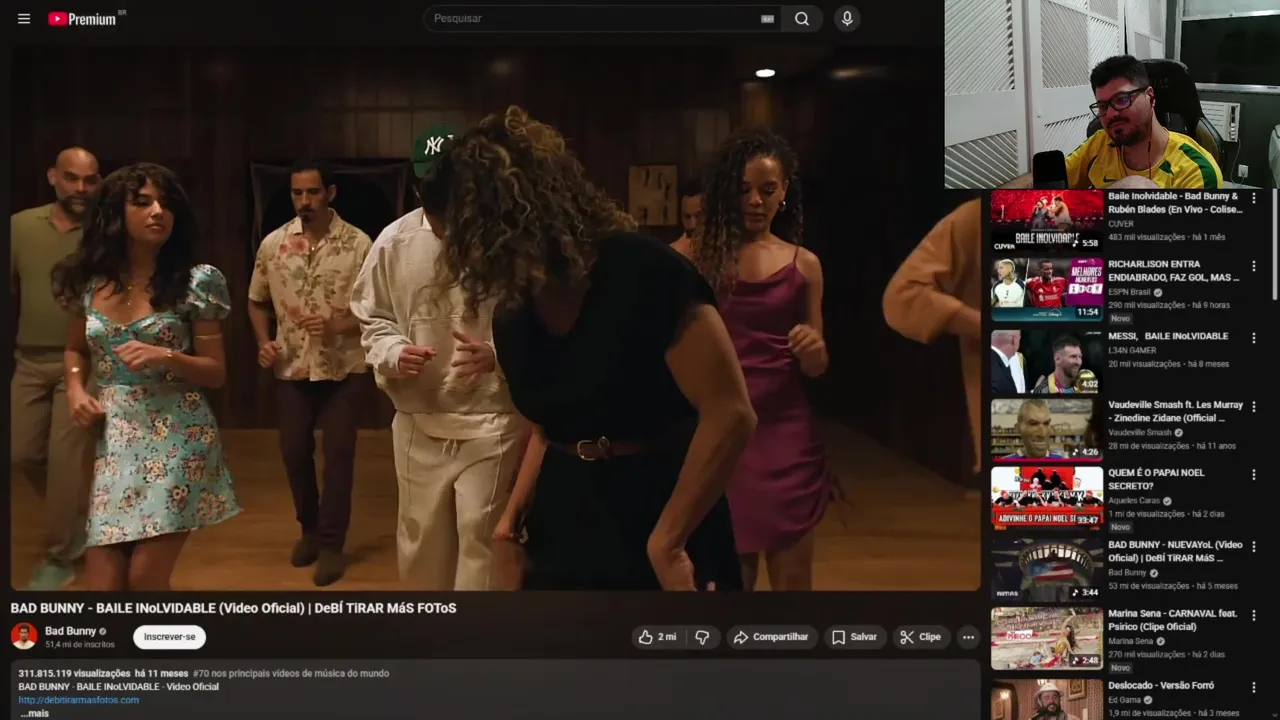The image size is (1280, 720).
Task: Open QUEM É O PAPAI NOEL SECRETO title
Action: click(1156, 479)
